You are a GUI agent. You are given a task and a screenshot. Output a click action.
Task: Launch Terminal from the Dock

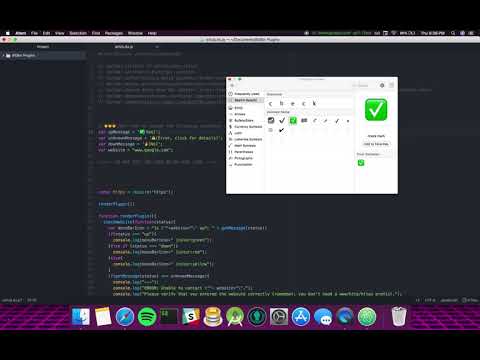coord(169,317)
